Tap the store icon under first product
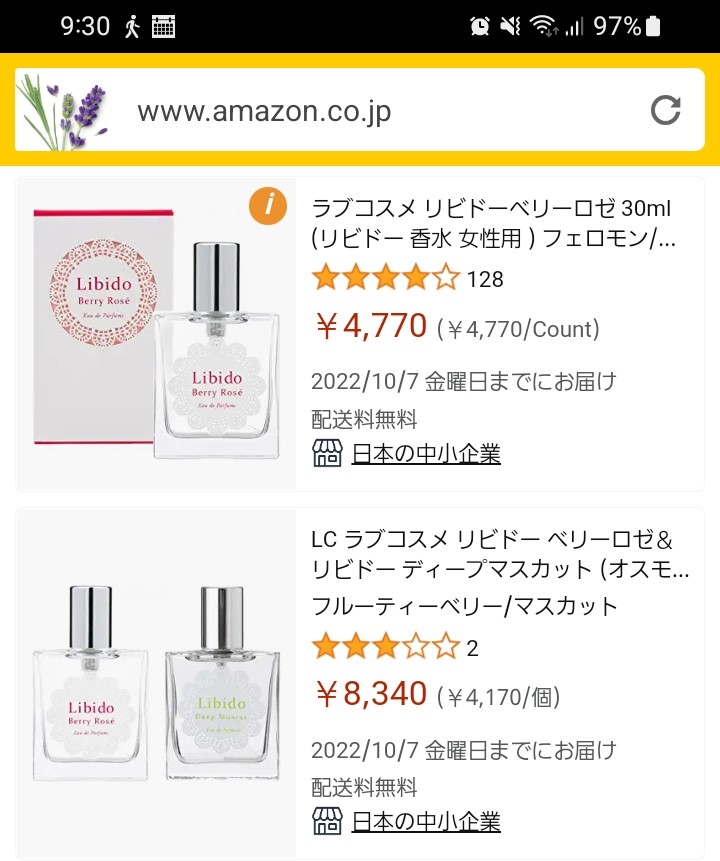Viewport: 720px width, 861px height. pos(327,454)
